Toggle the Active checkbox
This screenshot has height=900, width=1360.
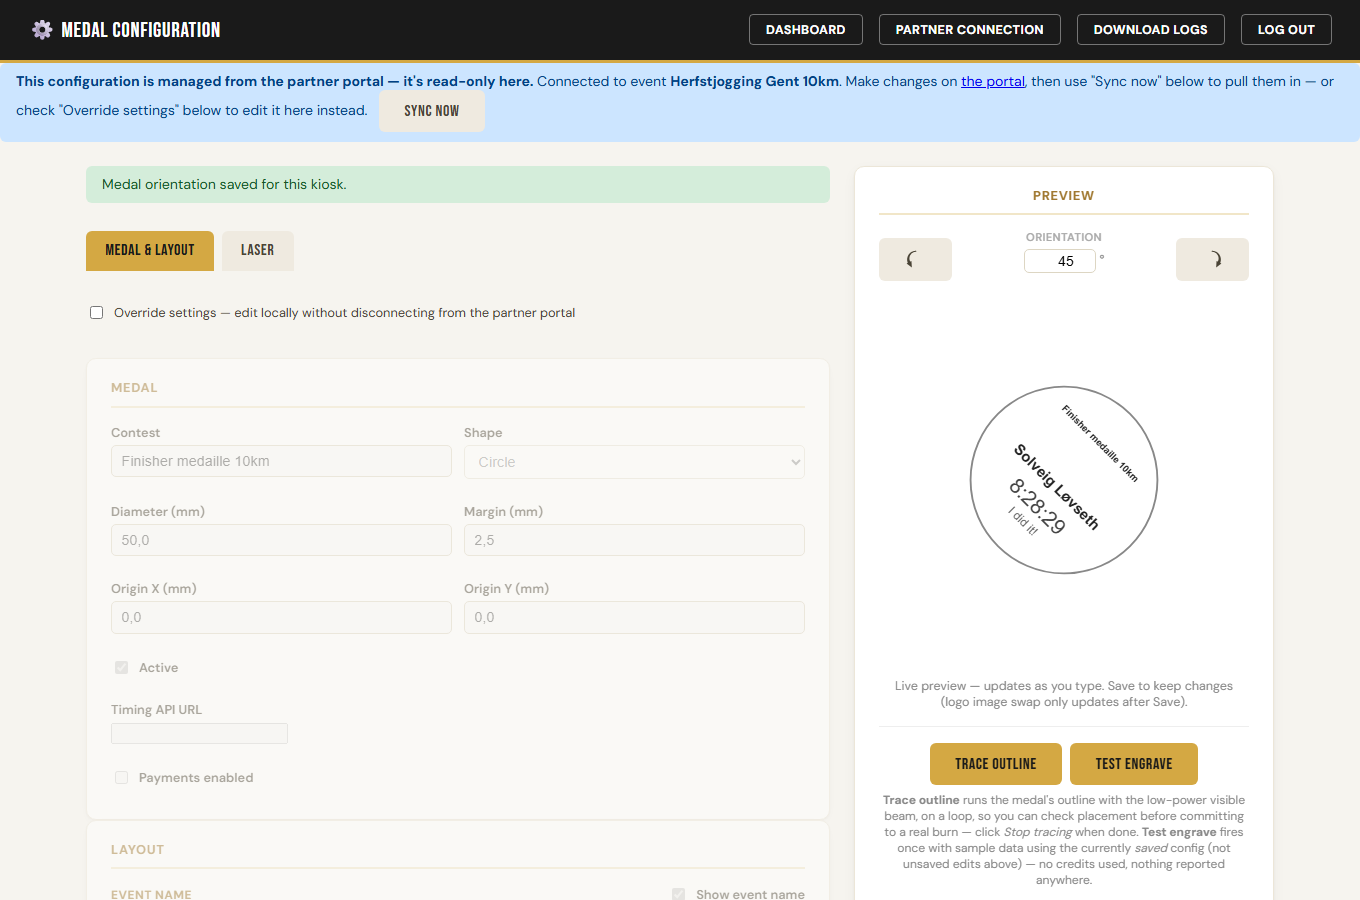click(121, 667)
